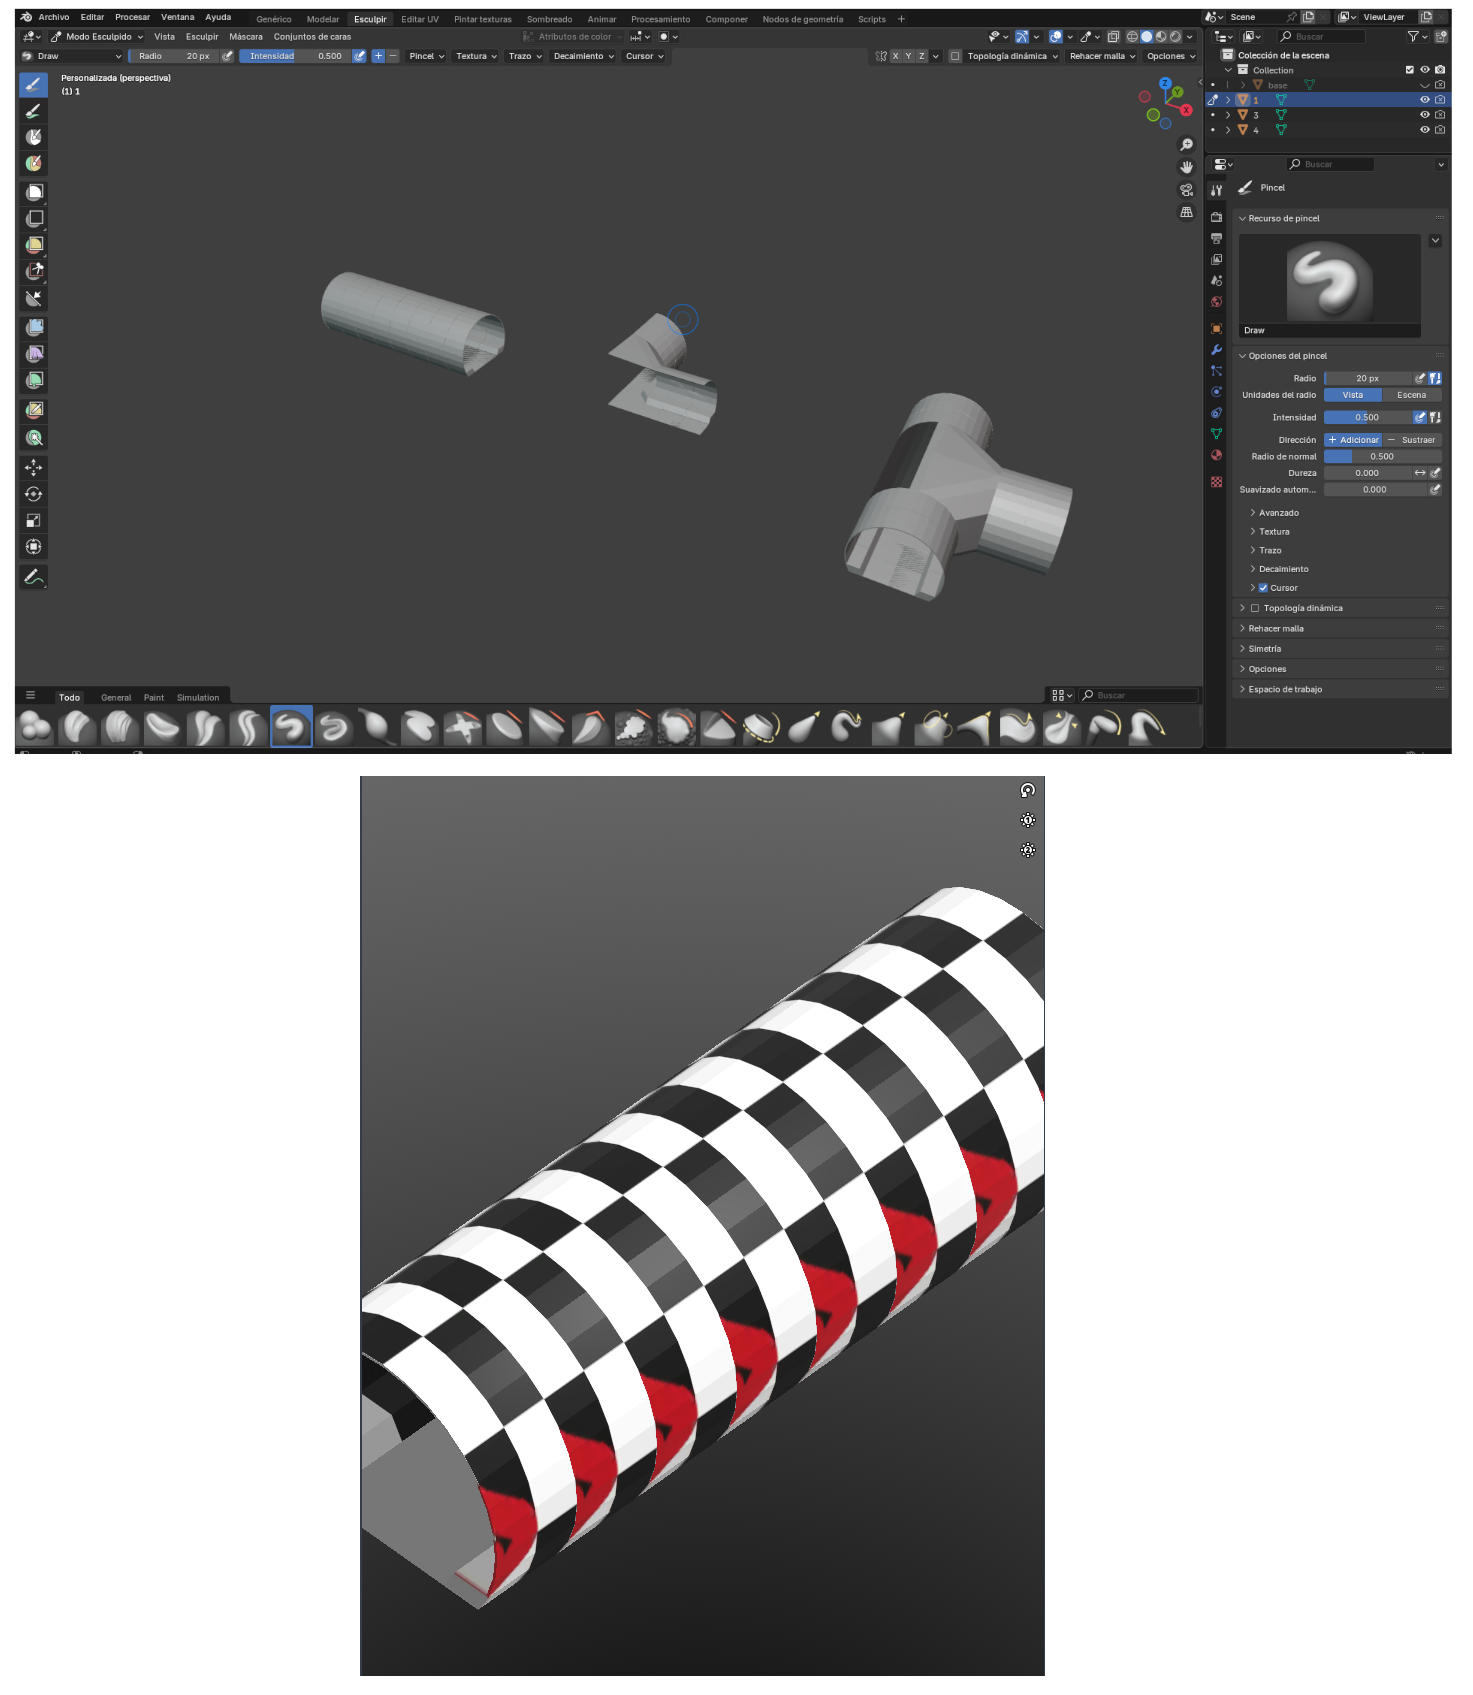Image resolution: width=1473 pixels, height=1695 pixels.
Task: Select the Annotate pencil tool
Action: pos(33,577)
